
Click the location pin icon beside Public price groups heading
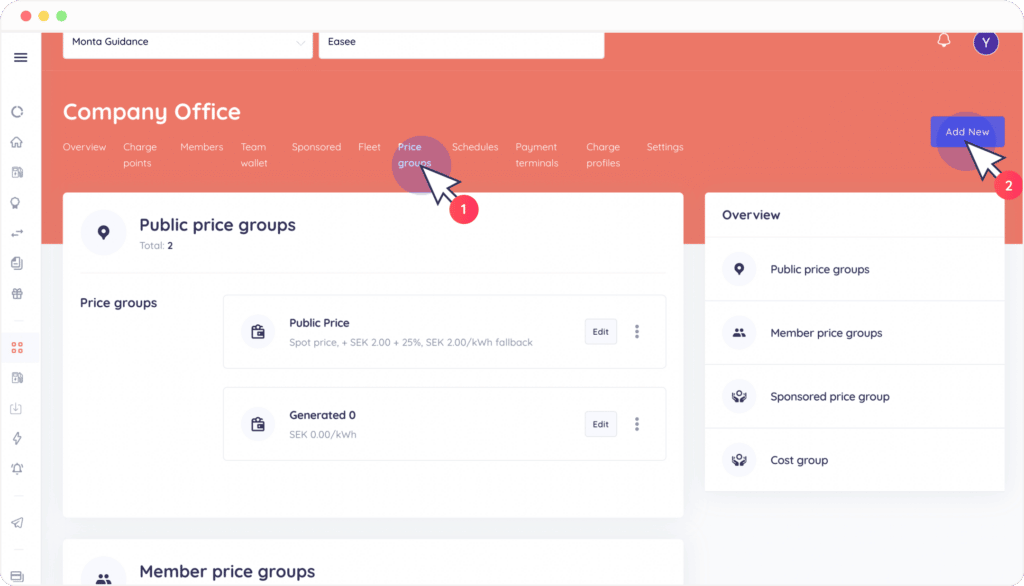coord(103,233)
